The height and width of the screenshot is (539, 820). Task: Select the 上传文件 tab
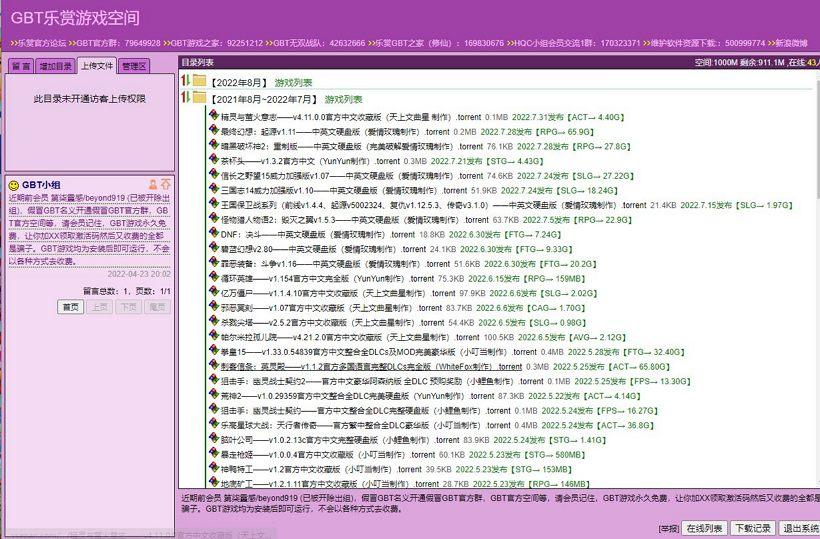[x=97, y=66]
